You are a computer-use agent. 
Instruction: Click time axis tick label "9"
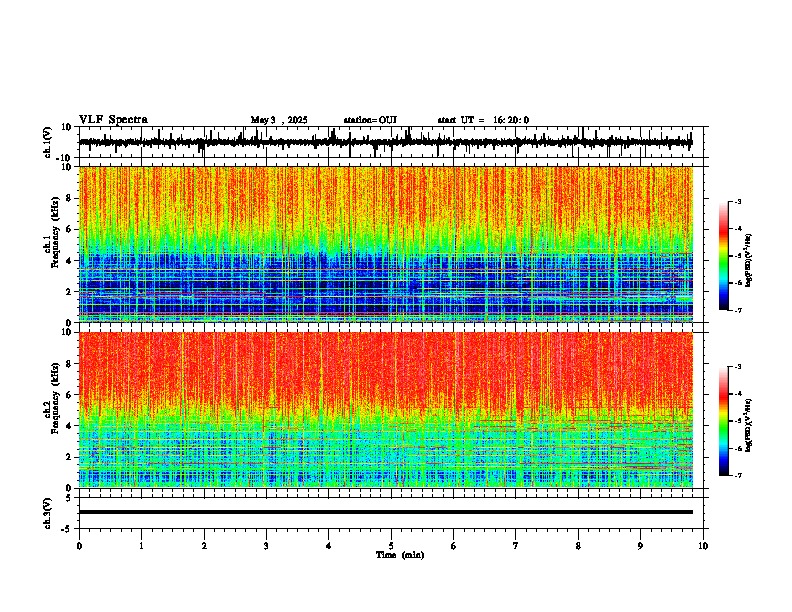640,546
